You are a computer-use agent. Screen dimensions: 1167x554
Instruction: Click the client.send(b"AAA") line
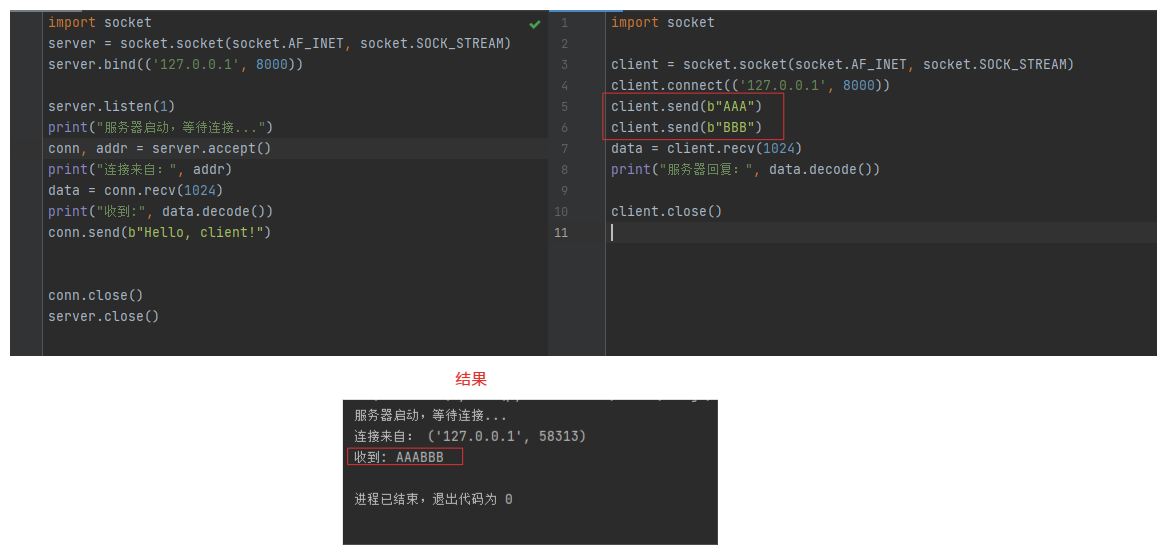[x=686, y=107]
